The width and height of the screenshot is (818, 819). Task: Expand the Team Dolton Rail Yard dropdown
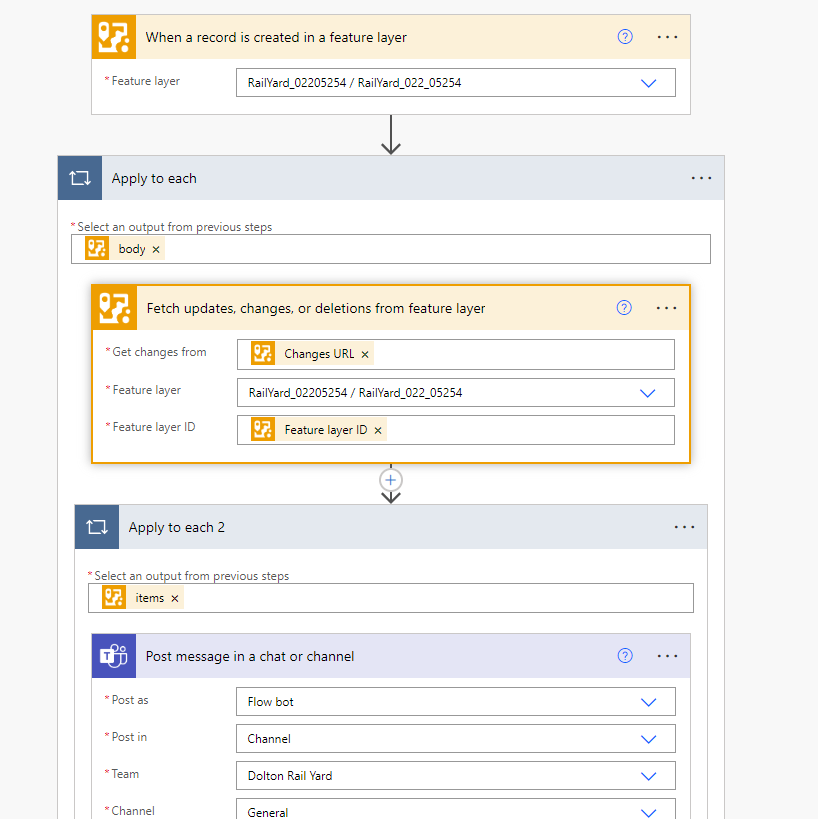[648, 777]
